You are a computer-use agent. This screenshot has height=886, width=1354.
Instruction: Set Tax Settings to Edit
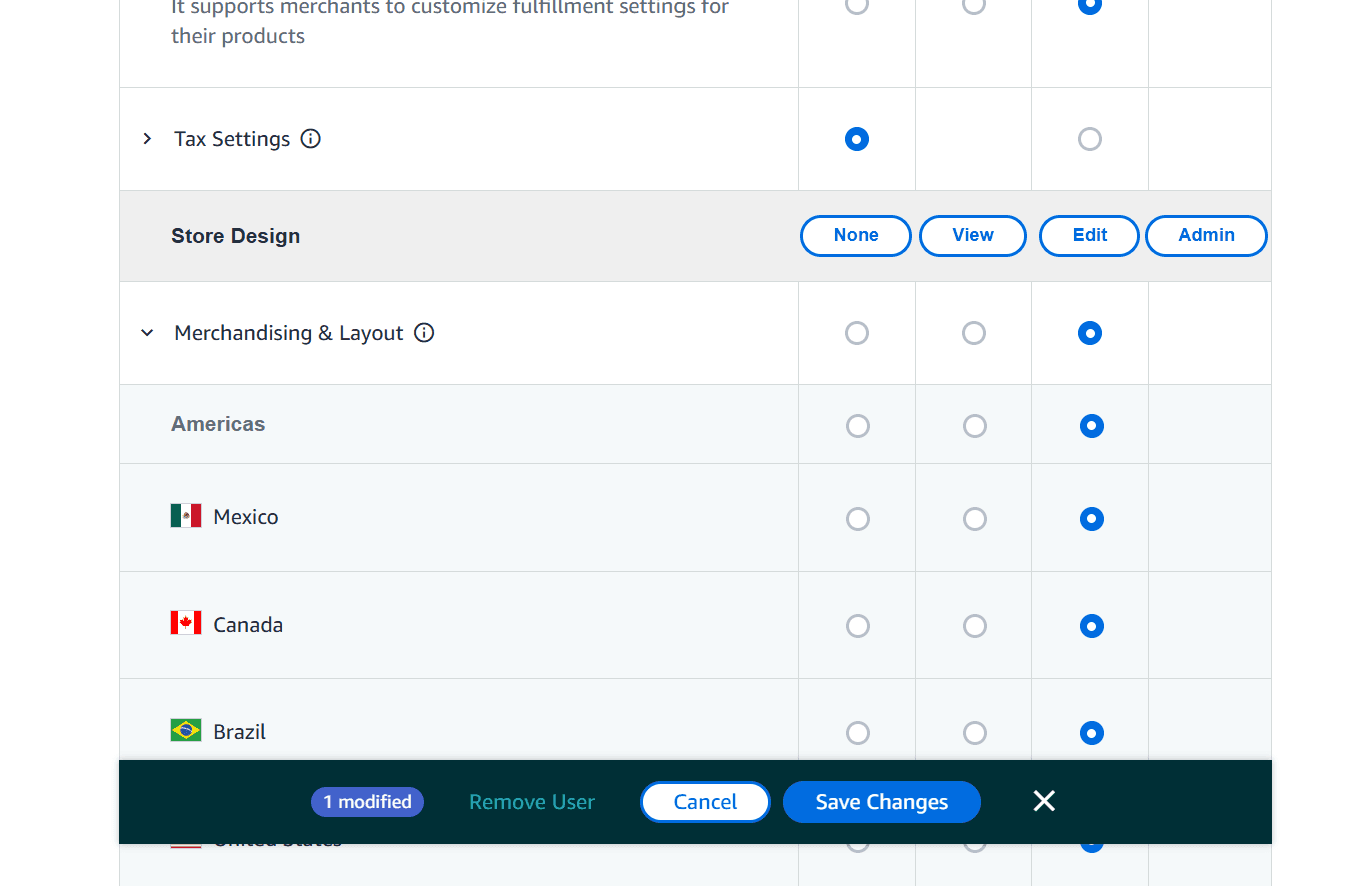coord(1090,139)
